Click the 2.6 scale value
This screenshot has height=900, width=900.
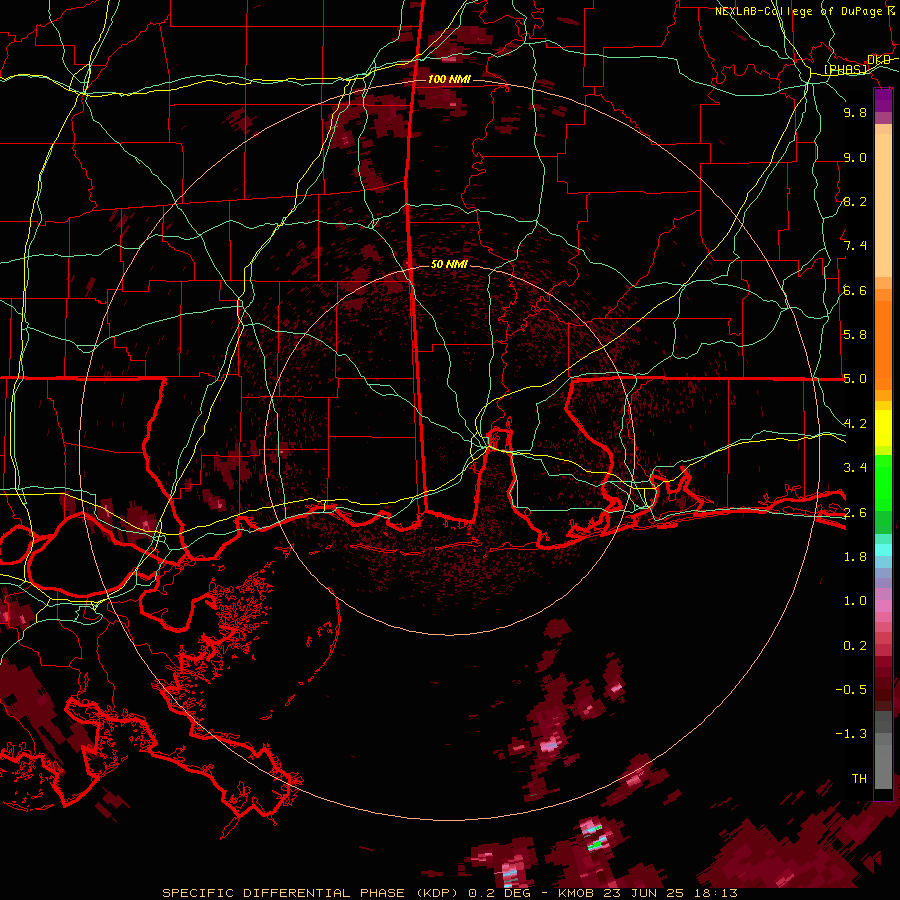(x=855, y=513)
